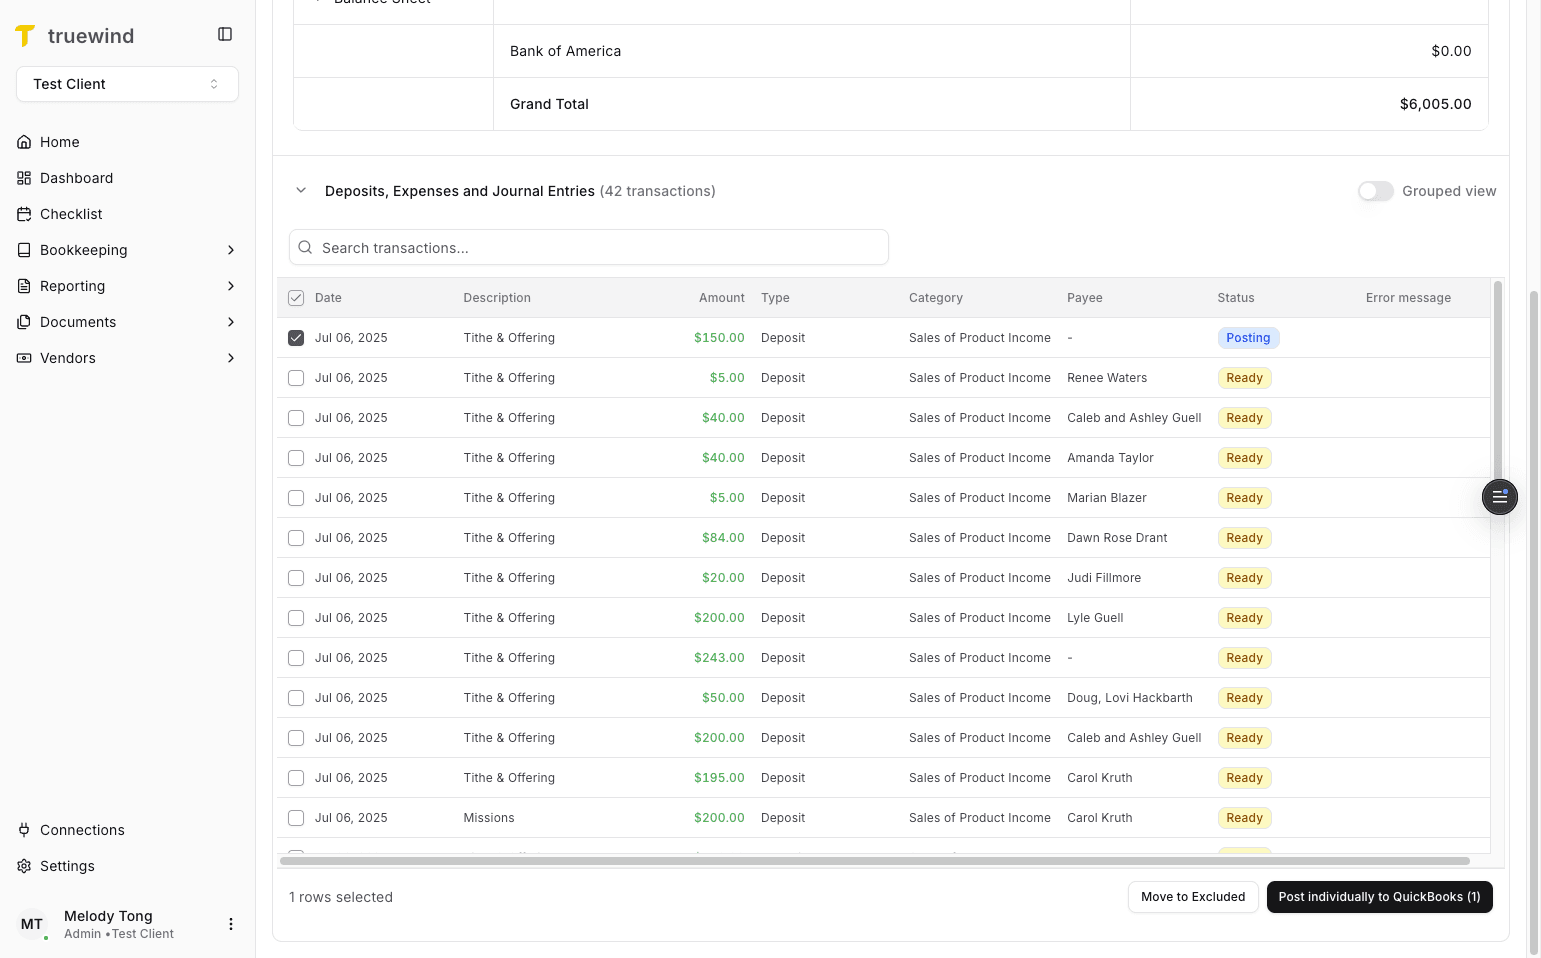Select the Judi Fillmore row checkbox
This screenshot has width=1541, height=958.
click(296, 578)
